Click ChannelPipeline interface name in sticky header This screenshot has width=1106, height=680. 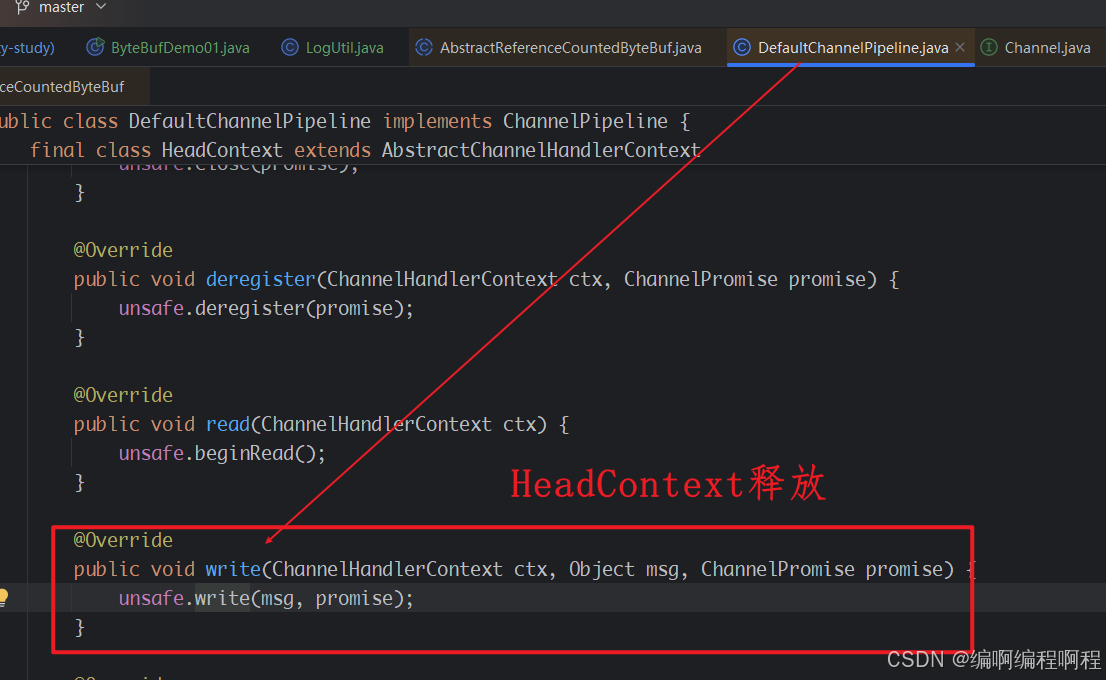pos(585,121)
